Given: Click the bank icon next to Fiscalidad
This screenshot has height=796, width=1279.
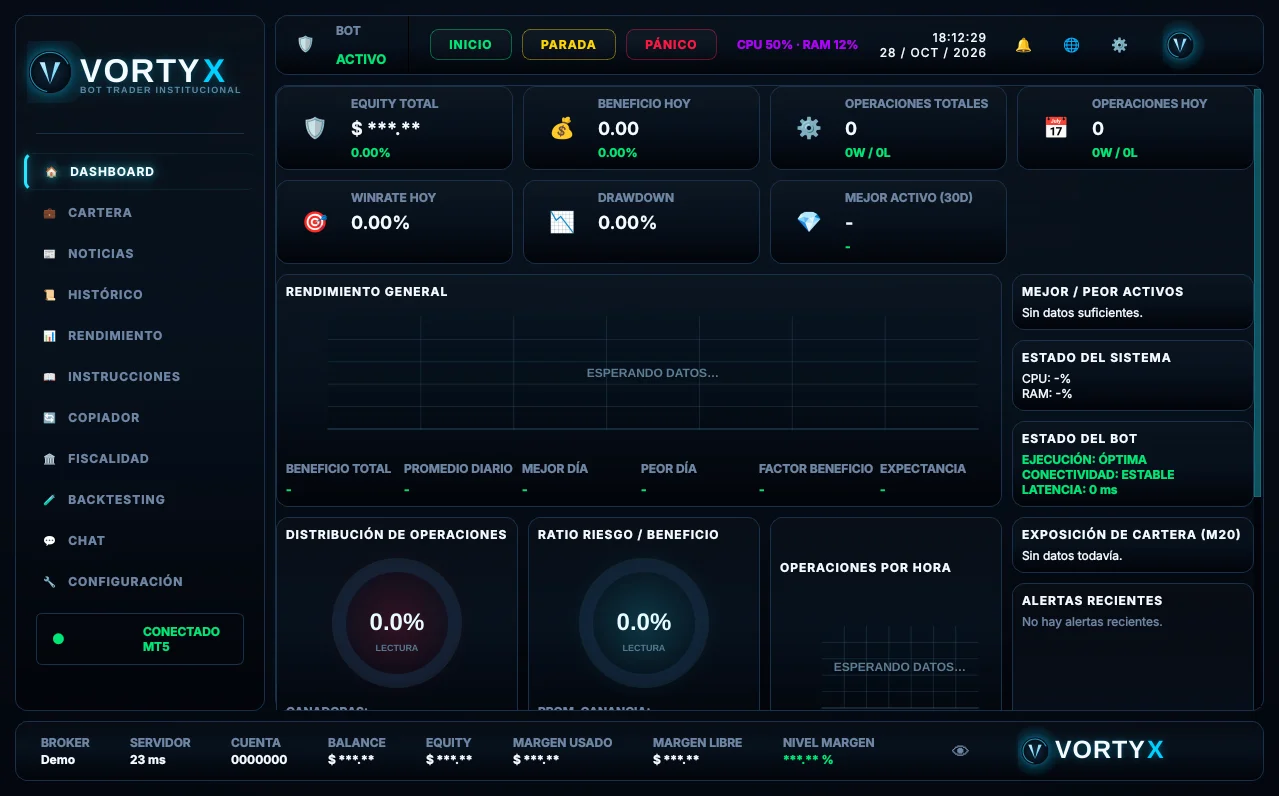Looking at the screenshot, I should tap(49, 459).
